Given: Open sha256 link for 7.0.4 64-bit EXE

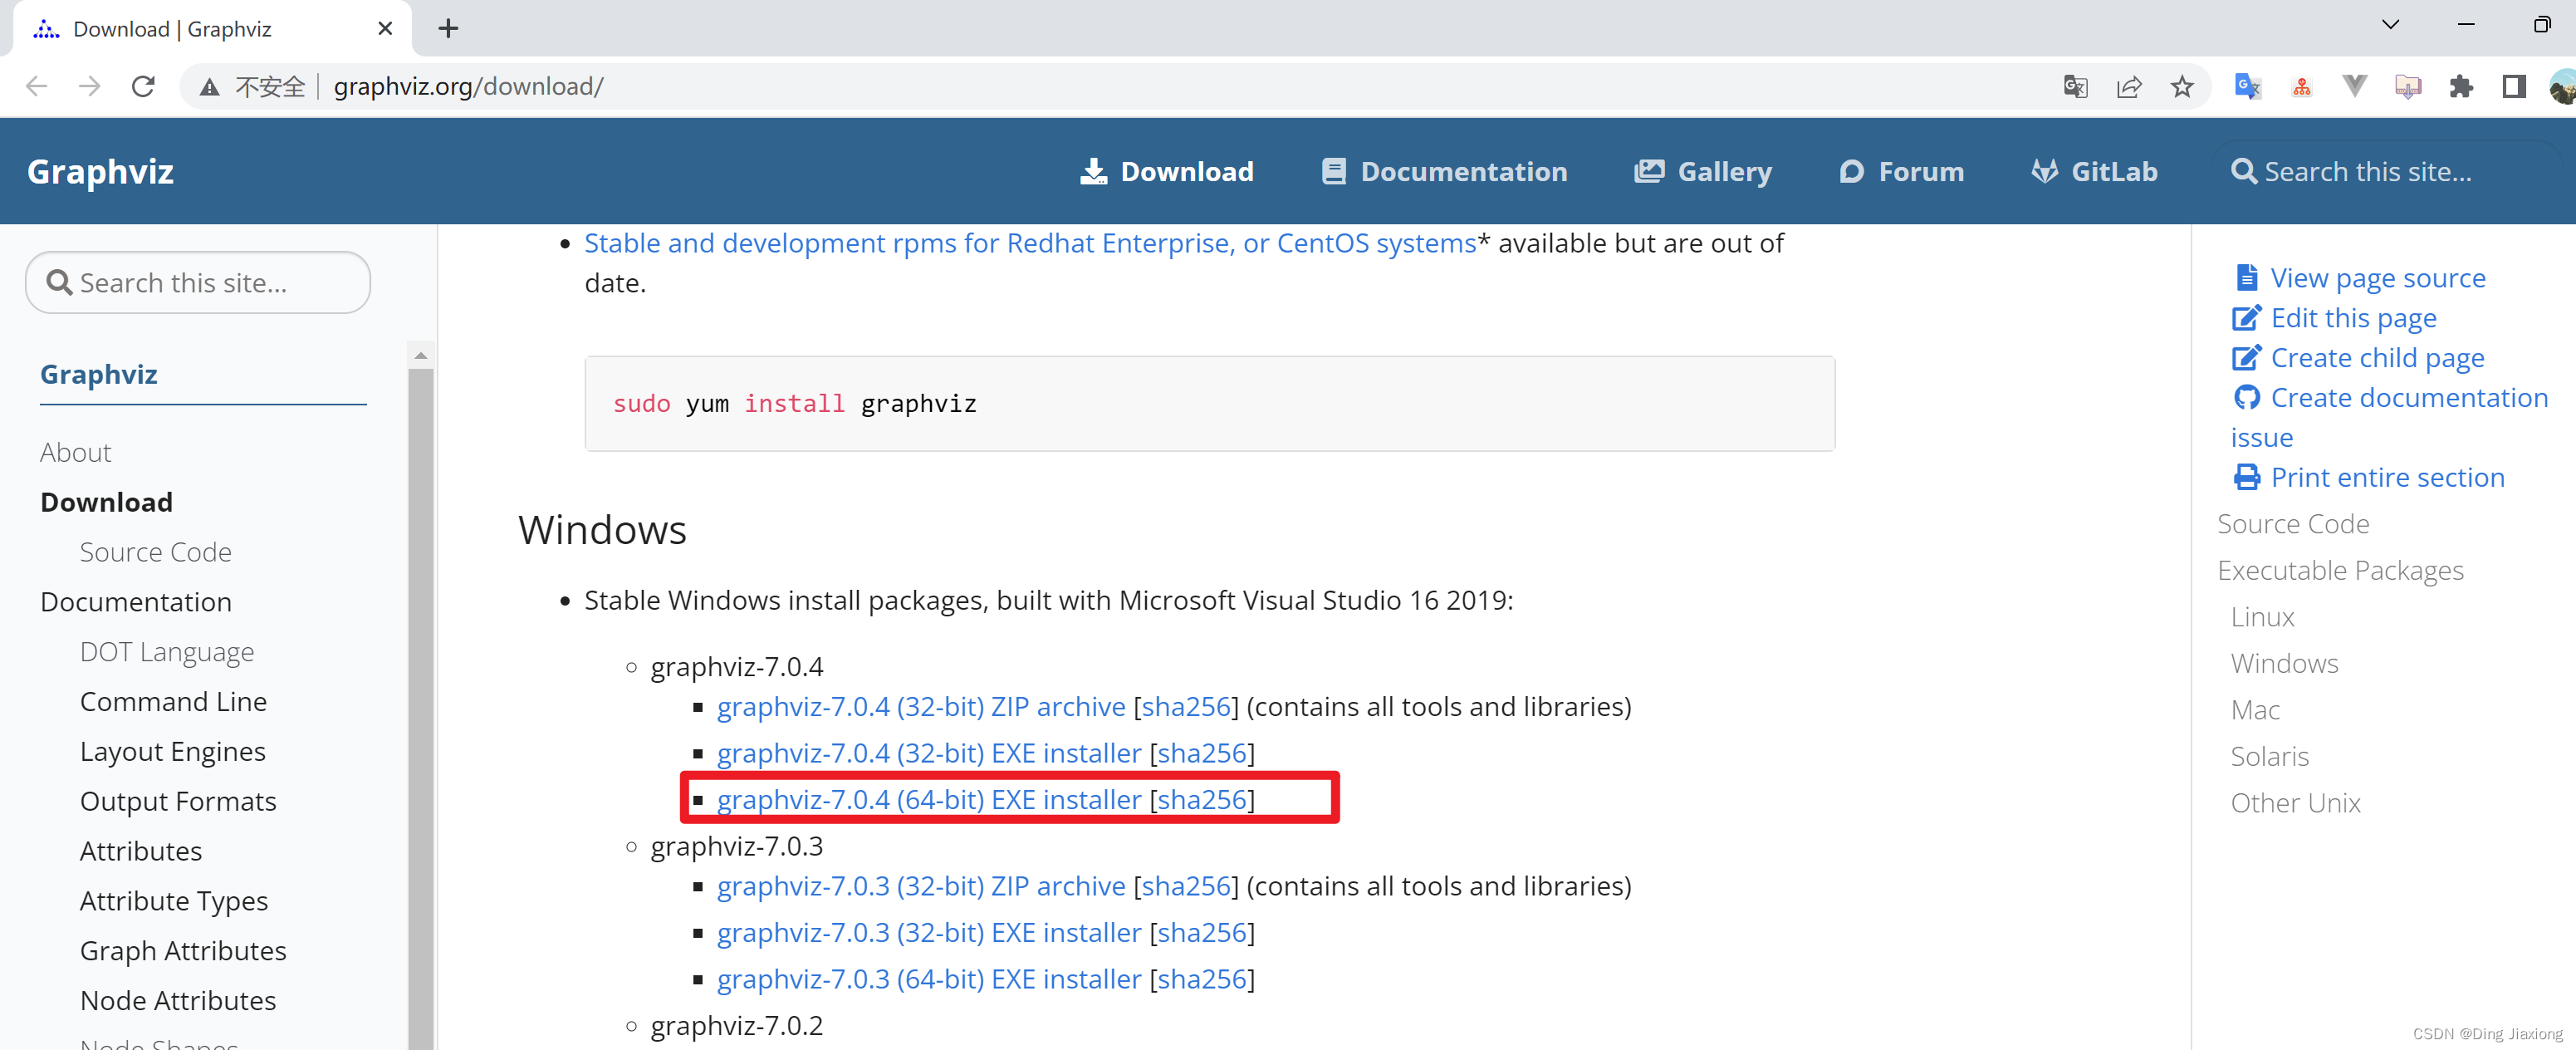Looking at the screenshot, I should pos(1202,800).
